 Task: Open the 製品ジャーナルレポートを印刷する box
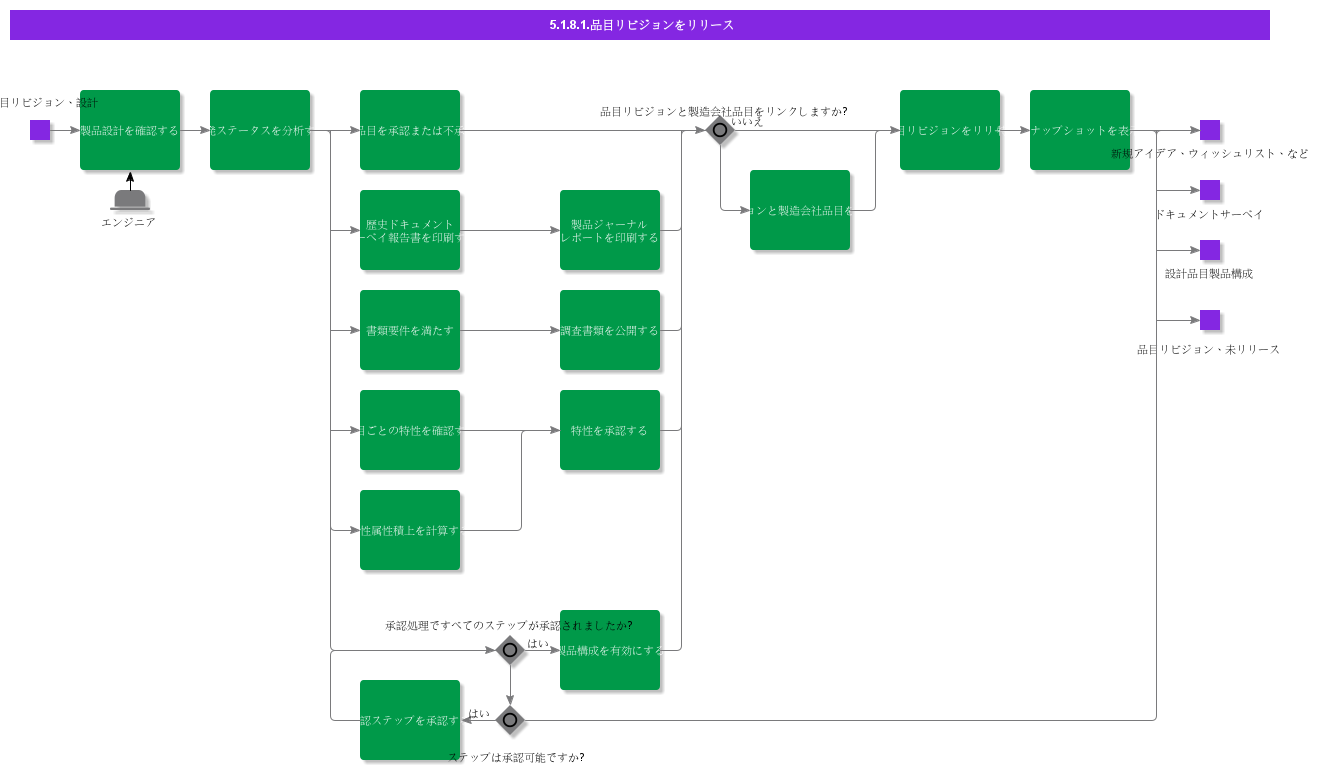610,230
